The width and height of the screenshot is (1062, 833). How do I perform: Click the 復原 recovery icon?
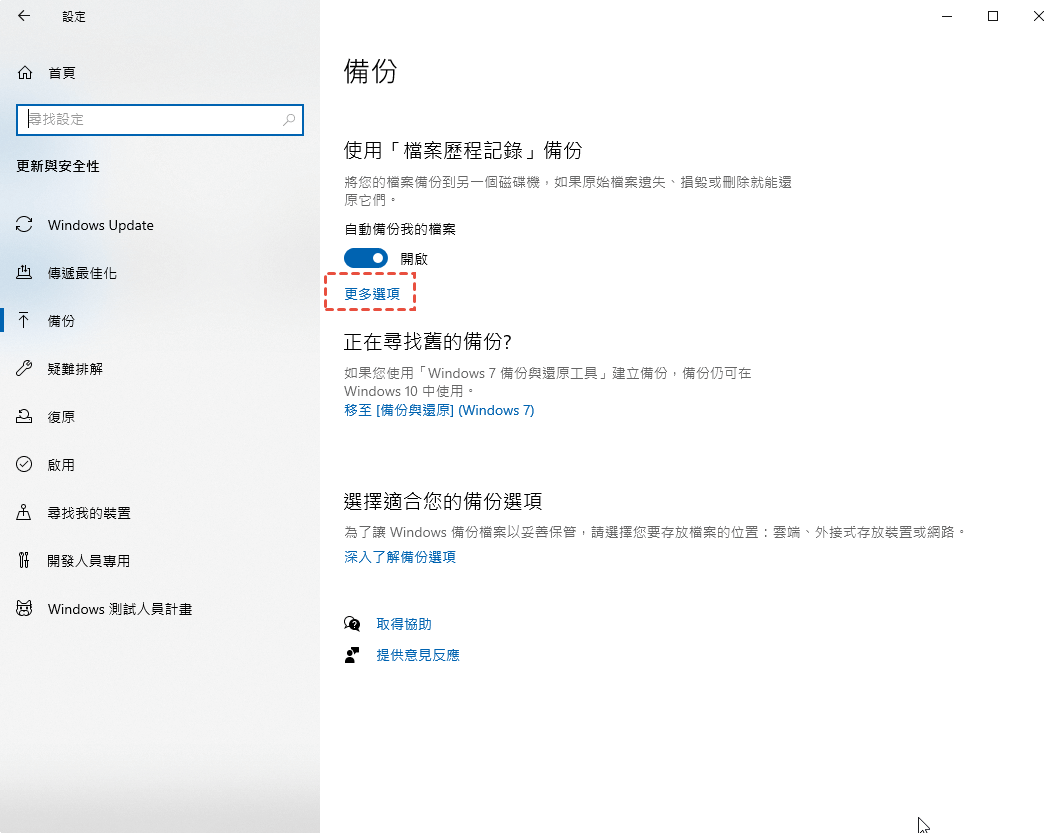tap(25, 417)
